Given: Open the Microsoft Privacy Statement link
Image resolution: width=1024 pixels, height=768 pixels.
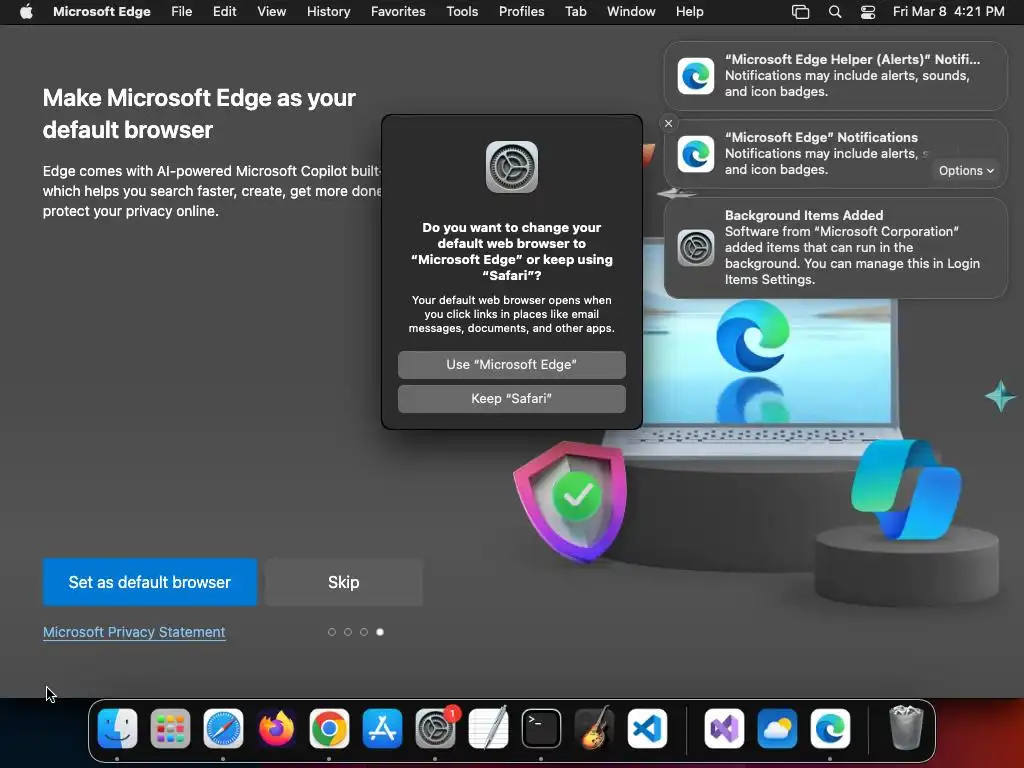Looking at the screenshot, I should point(134,632).
